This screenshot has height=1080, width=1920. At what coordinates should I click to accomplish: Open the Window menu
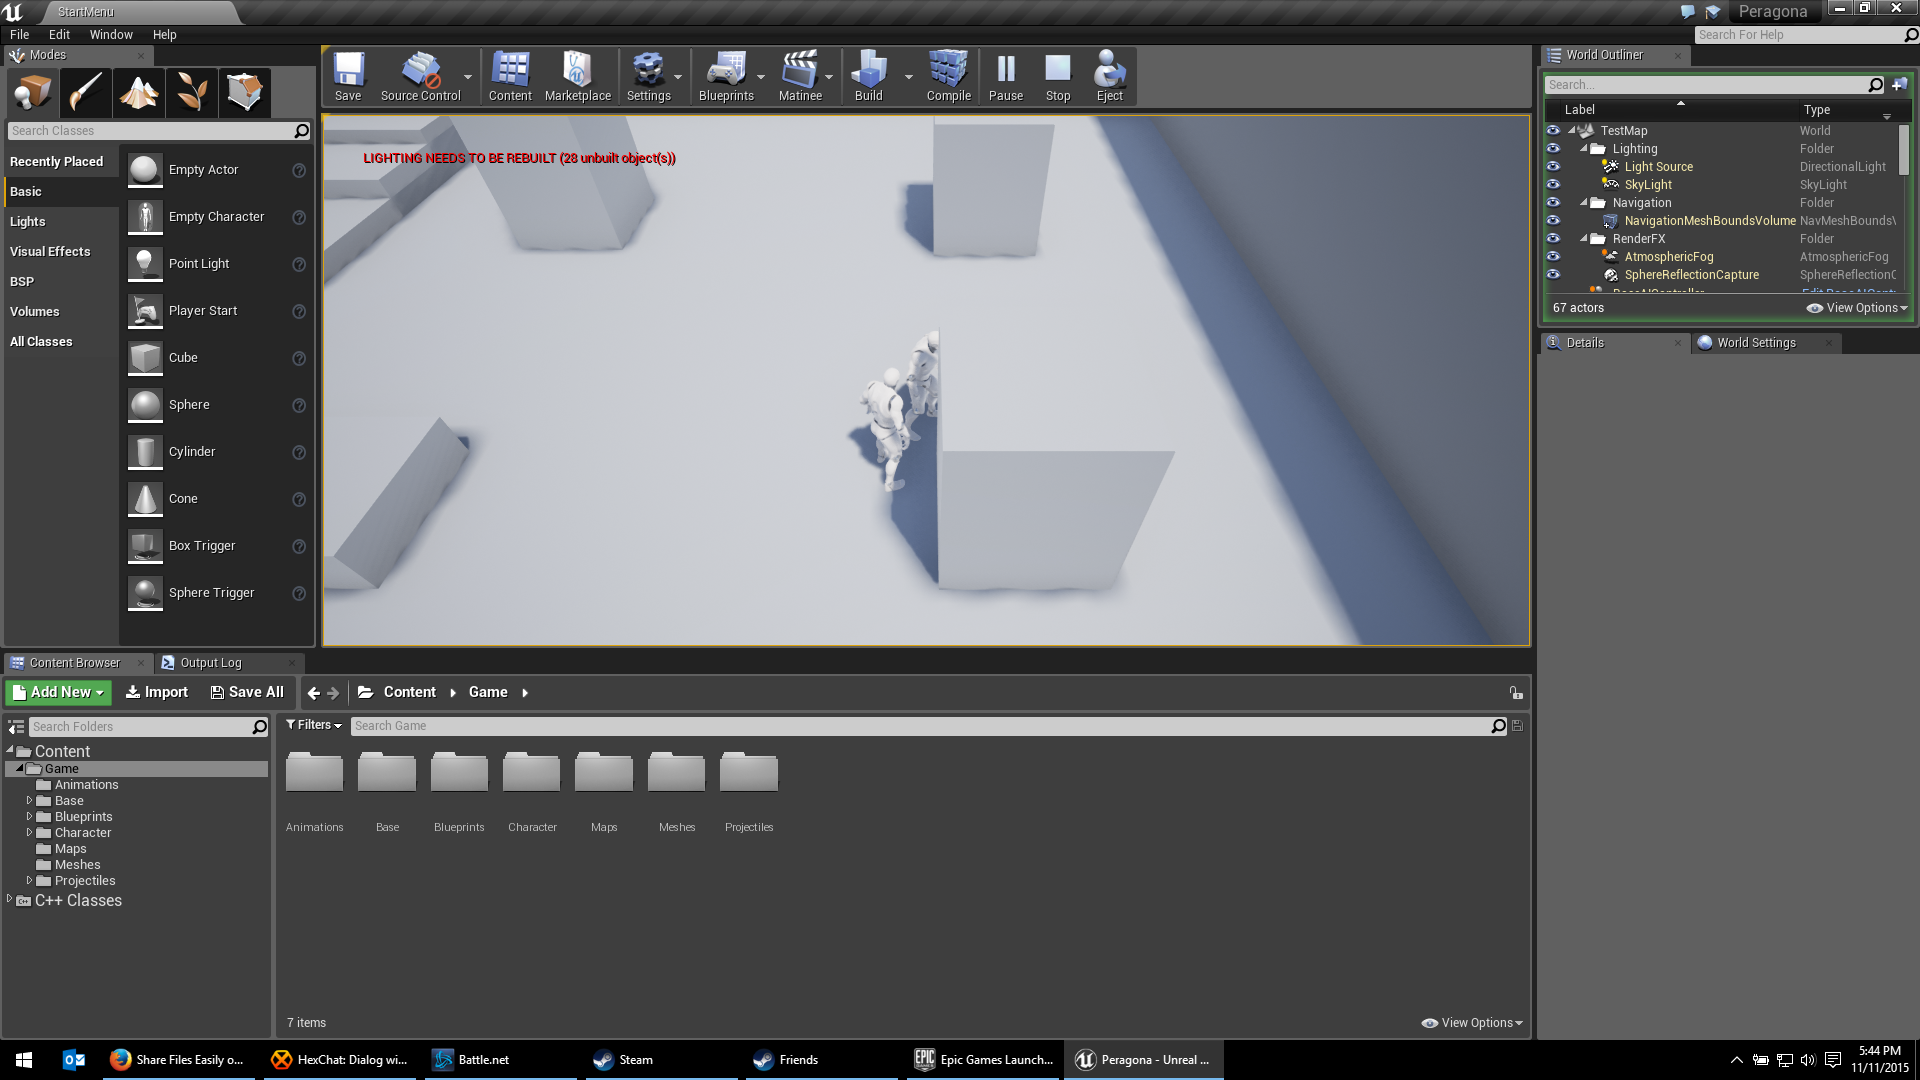111,34
